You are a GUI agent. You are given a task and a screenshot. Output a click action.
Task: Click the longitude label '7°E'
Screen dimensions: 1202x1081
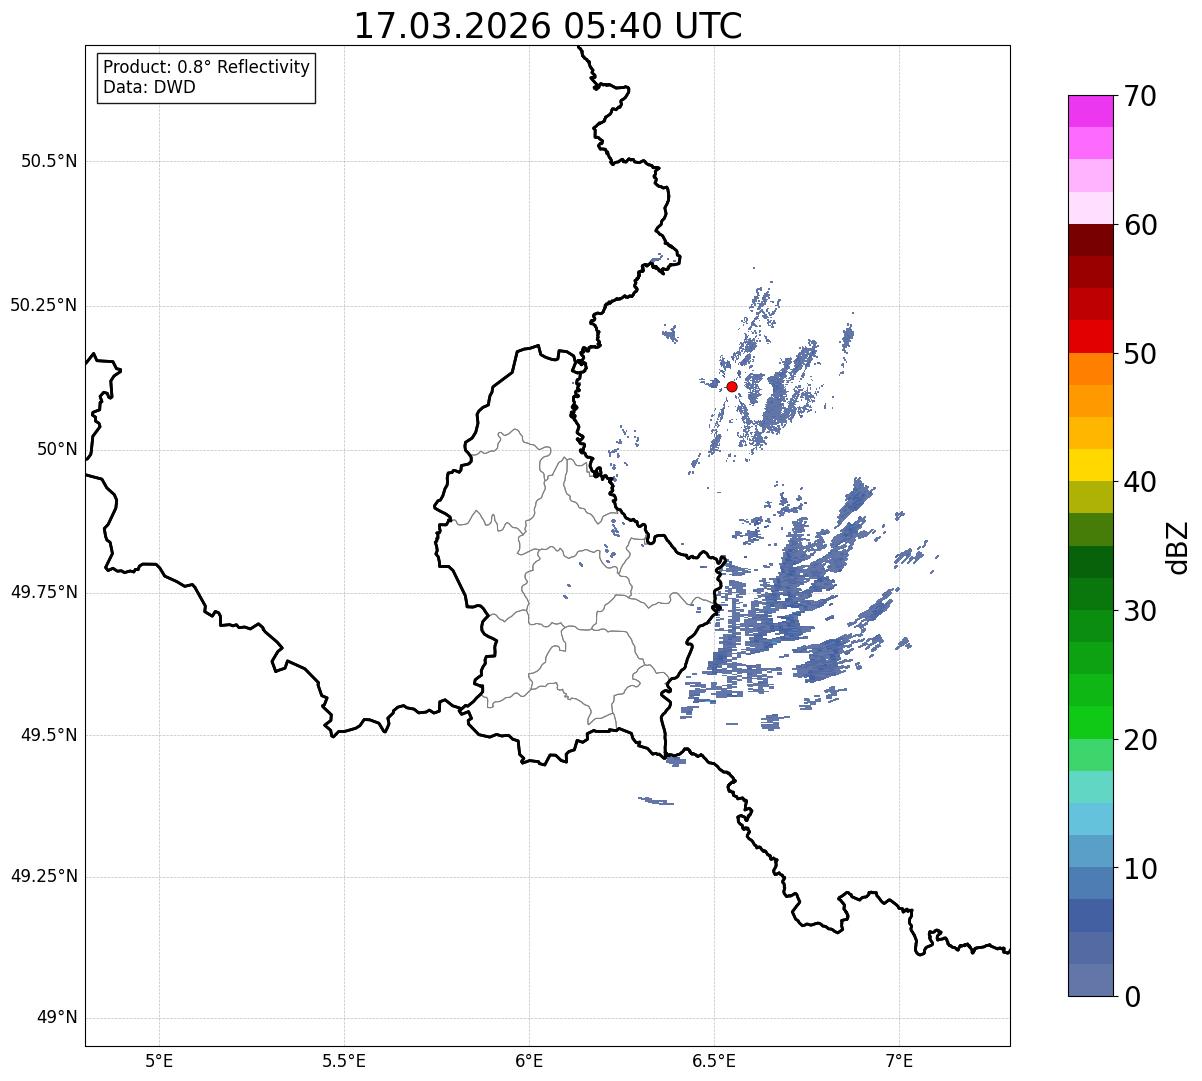point(899,1060)
